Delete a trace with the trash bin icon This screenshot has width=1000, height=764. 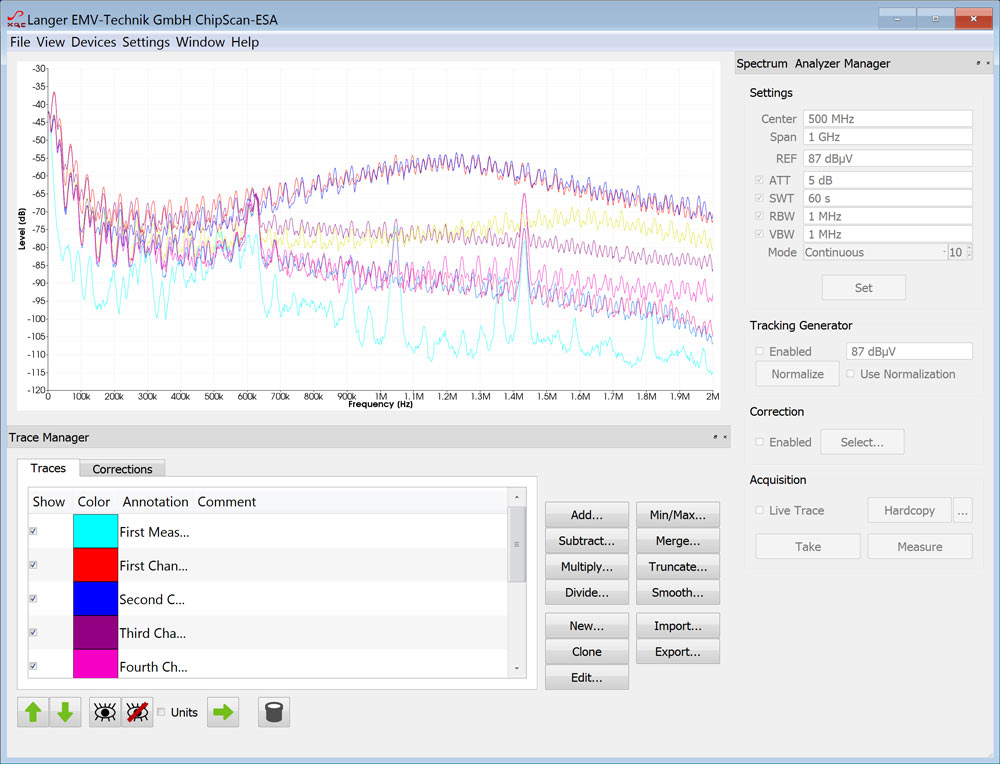point(273,712)
